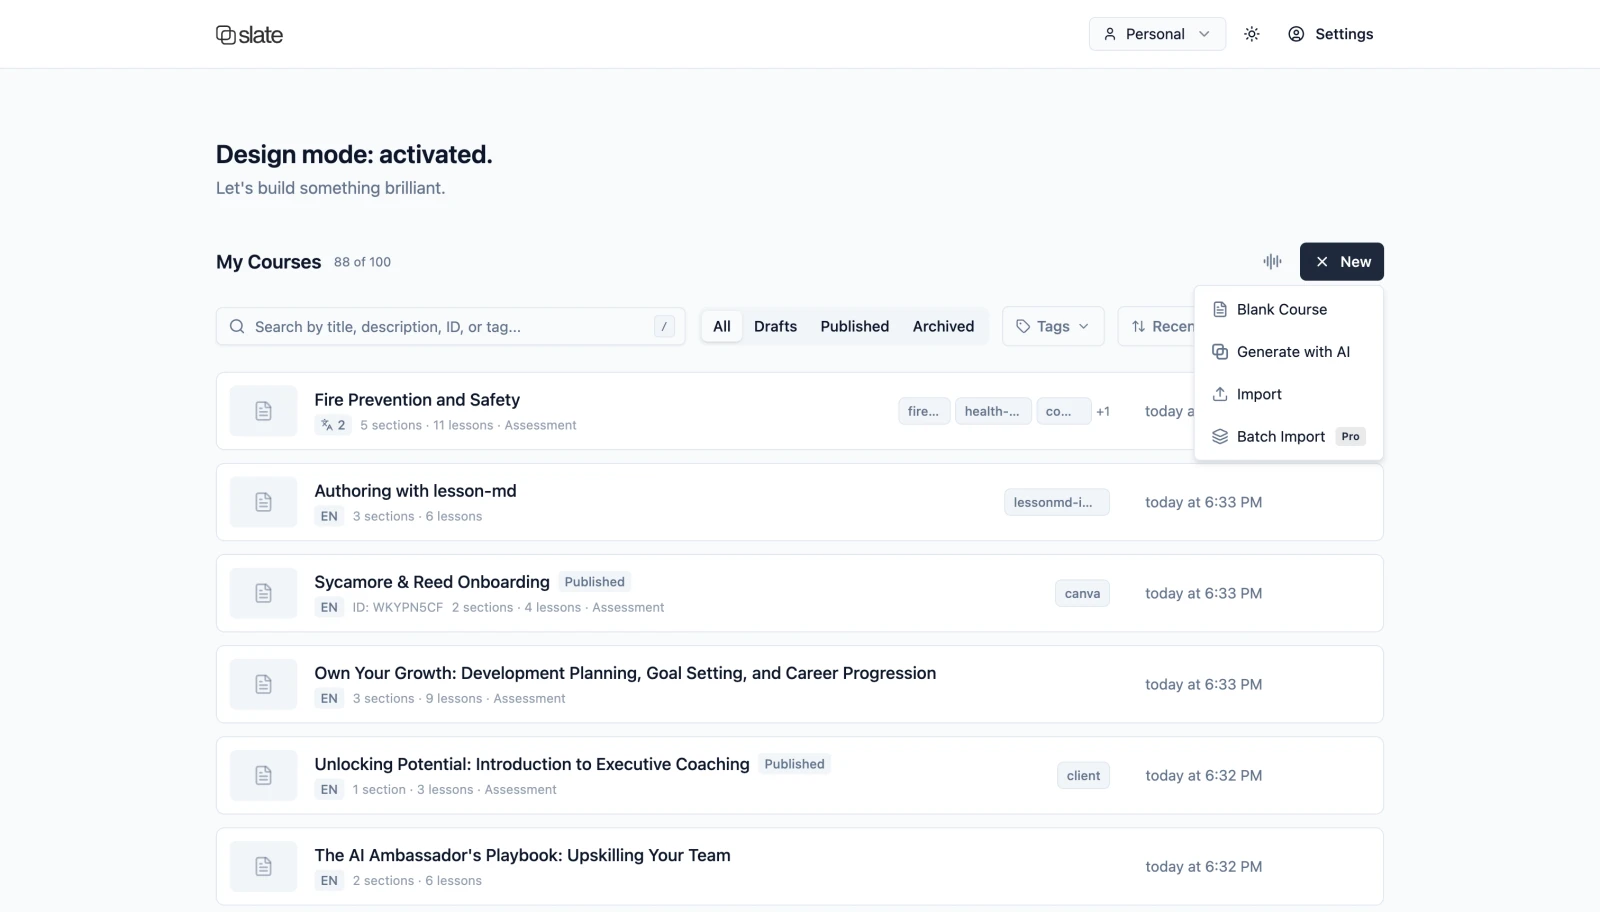Click EN badge on Authoring with lesson-md

(329, 516)
